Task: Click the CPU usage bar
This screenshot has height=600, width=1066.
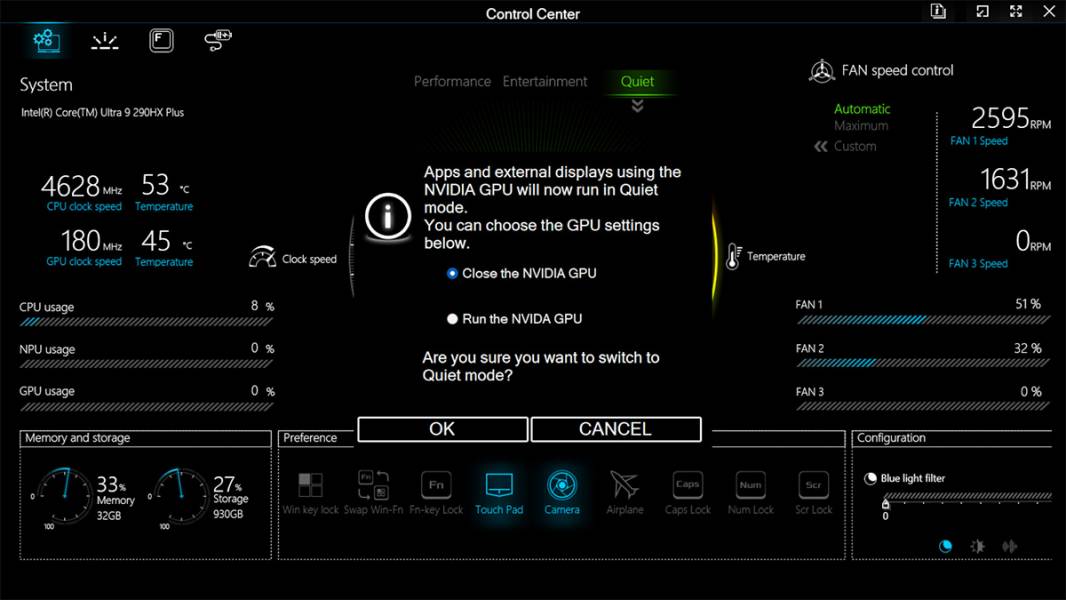Action: [146, 323]
